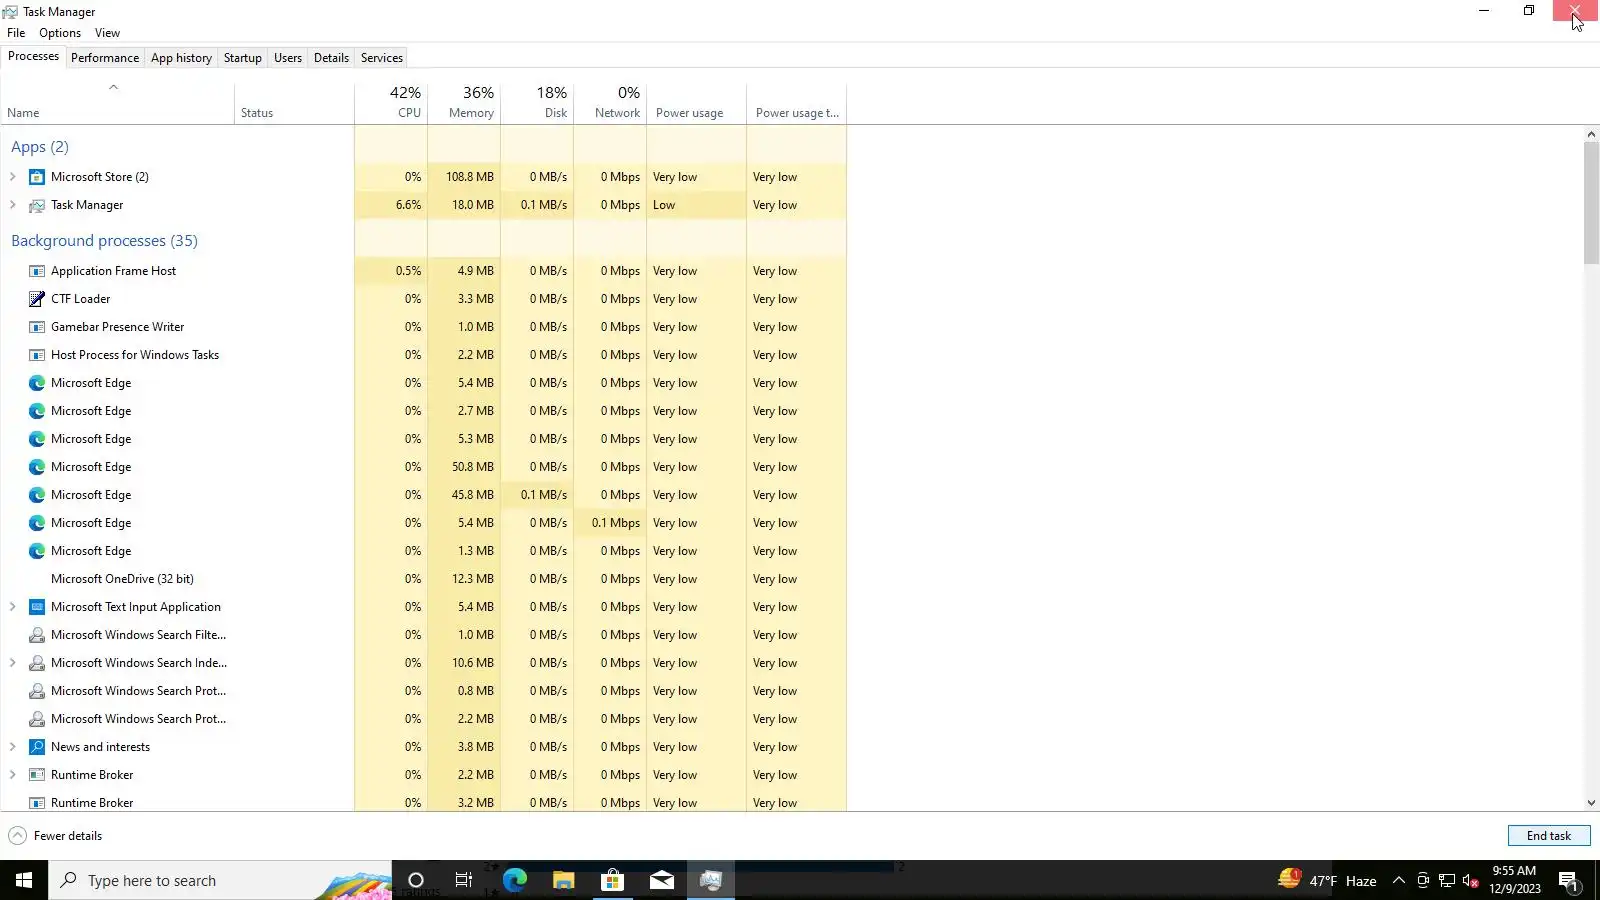1600x900 pixels.
Task: Expand Runtime Broker row with 2.2 MB
Action: click(x=13, y=775)
